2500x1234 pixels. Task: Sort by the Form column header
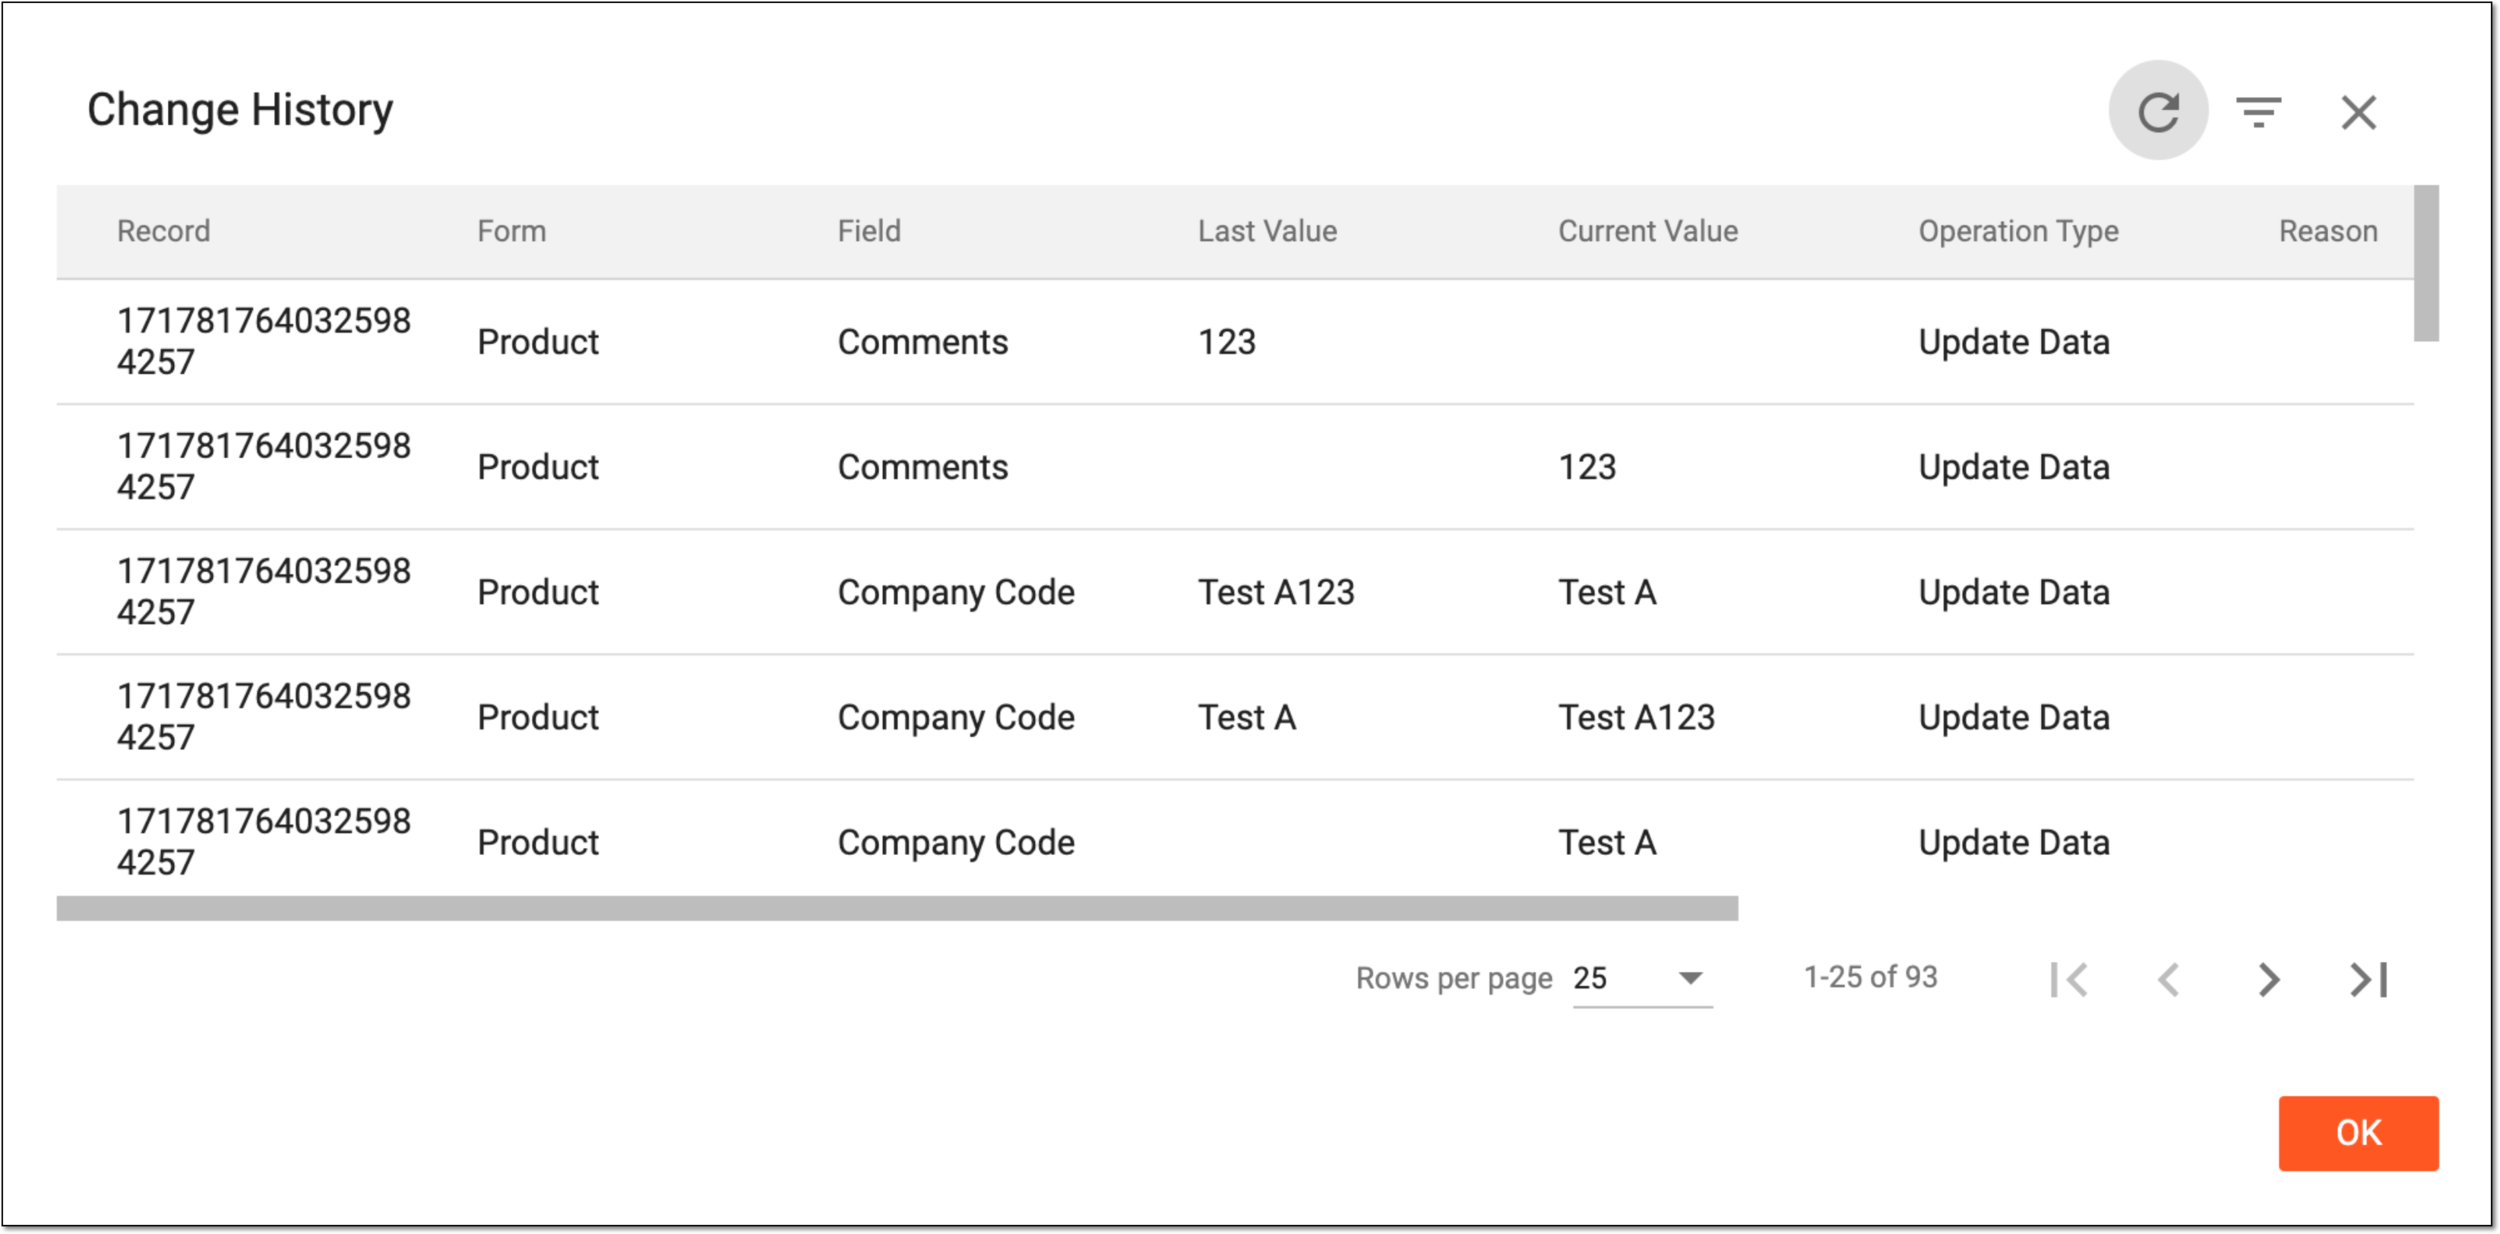coord(511,231)
